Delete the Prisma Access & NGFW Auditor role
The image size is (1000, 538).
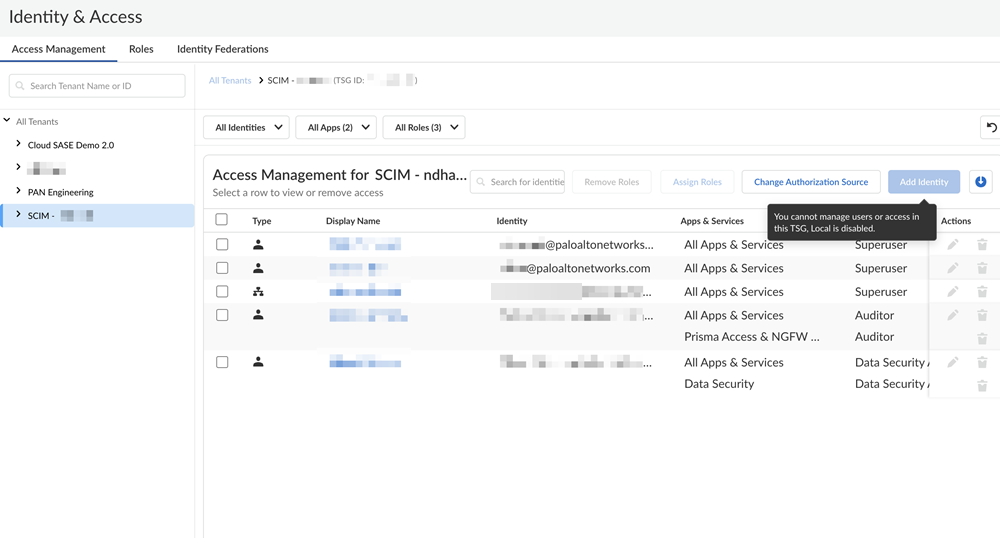(x=982, y=338)
